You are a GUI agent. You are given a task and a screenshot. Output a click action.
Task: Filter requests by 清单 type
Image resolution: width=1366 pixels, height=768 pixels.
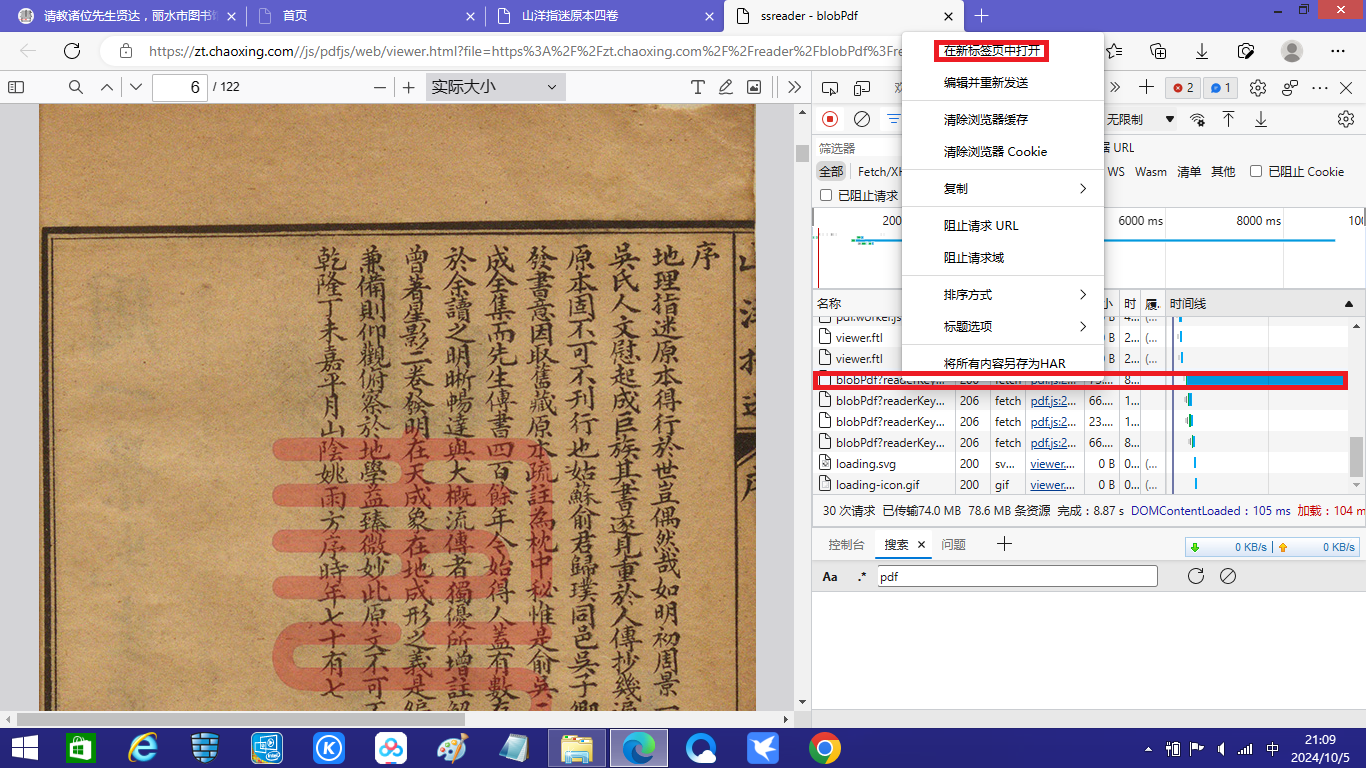point(1189,171)
